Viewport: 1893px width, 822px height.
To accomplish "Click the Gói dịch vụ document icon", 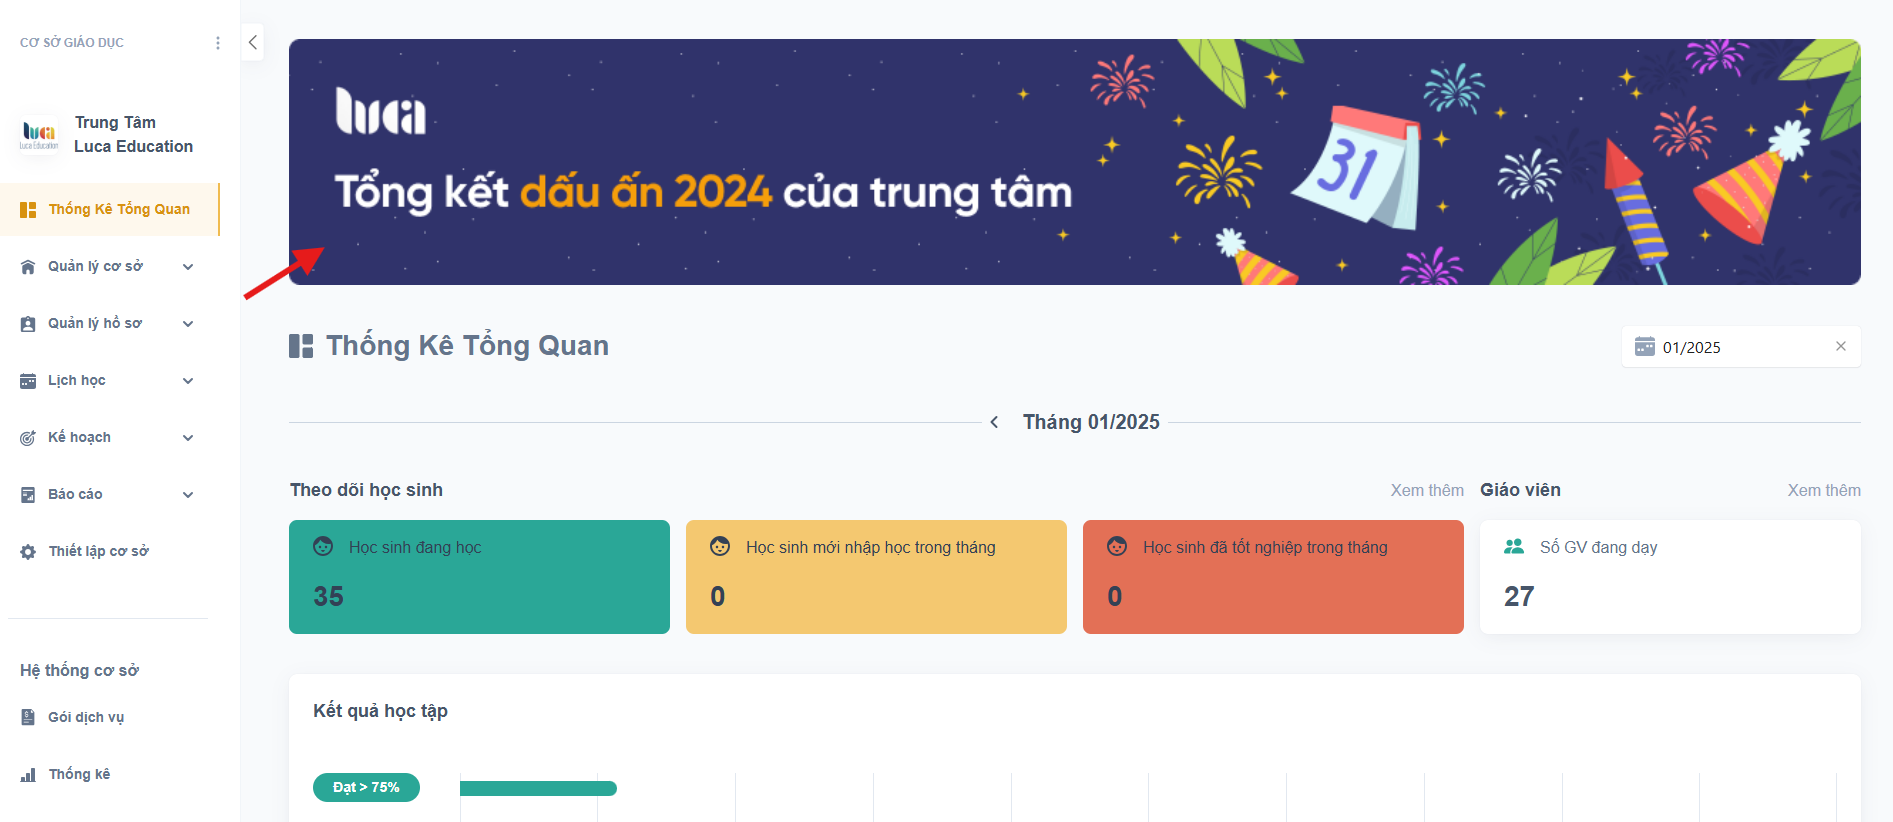I will [x=28, y=717].
